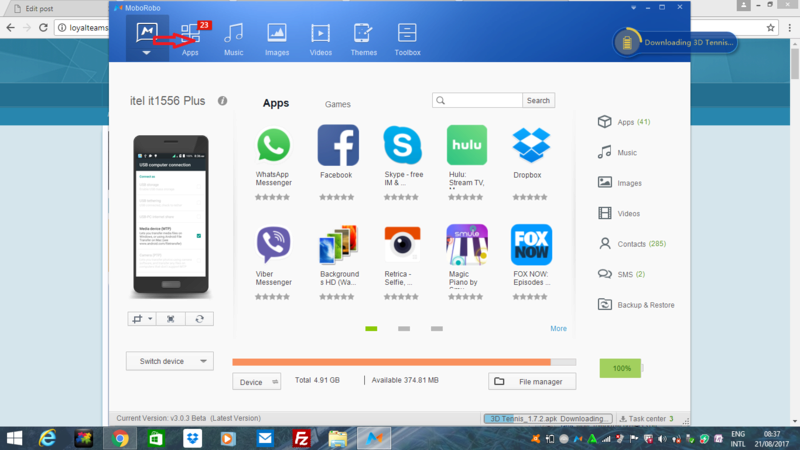Open Music in right sidebar
800x450 pixels.
pyautogui.click(x=617, y=152)
